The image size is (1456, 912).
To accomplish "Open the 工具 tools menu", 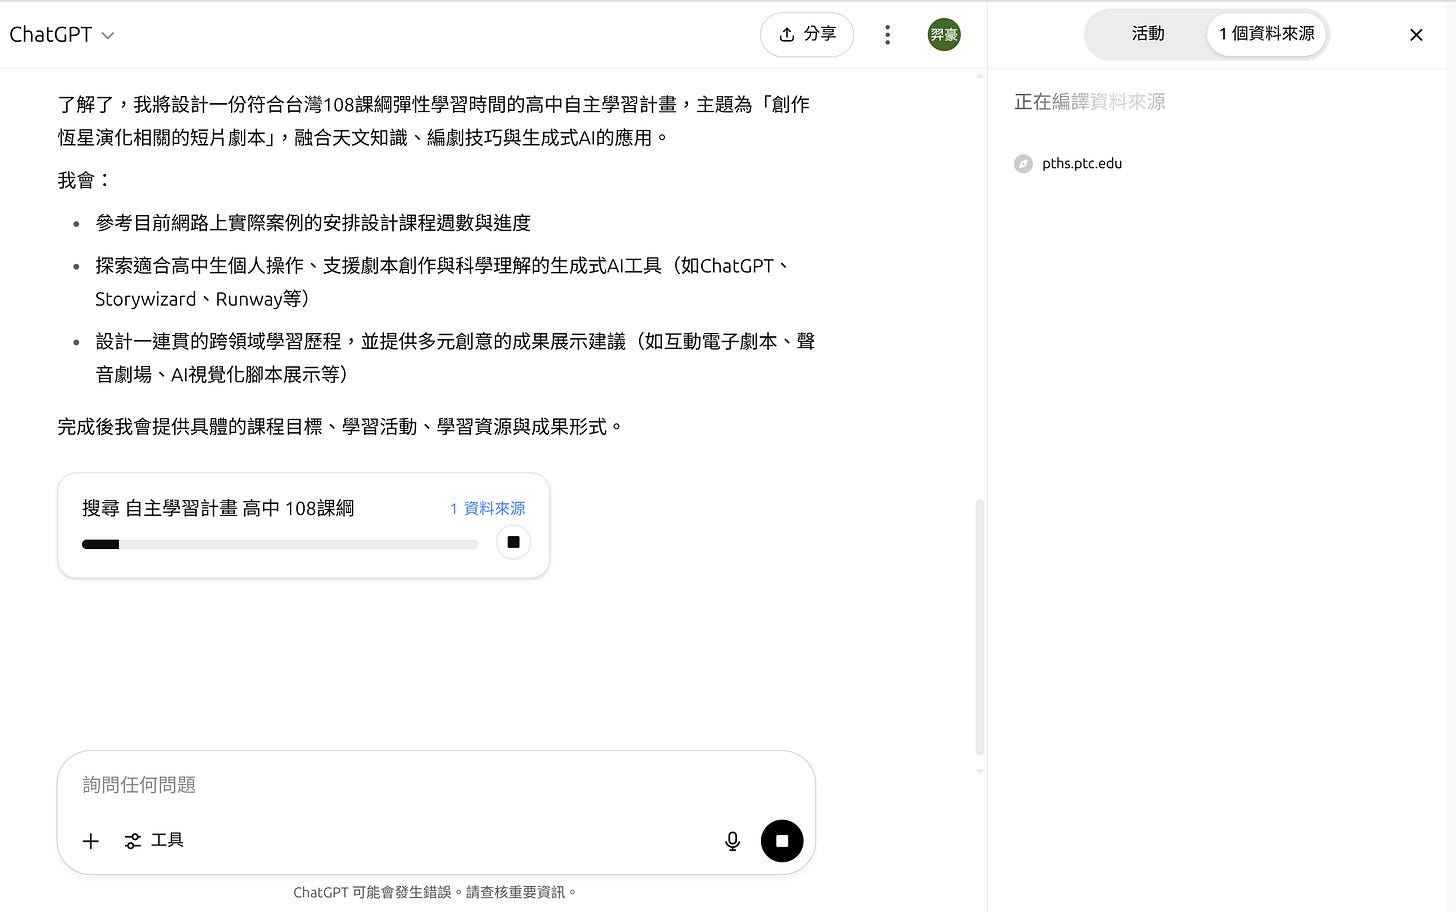I will [x=154, y=841].
